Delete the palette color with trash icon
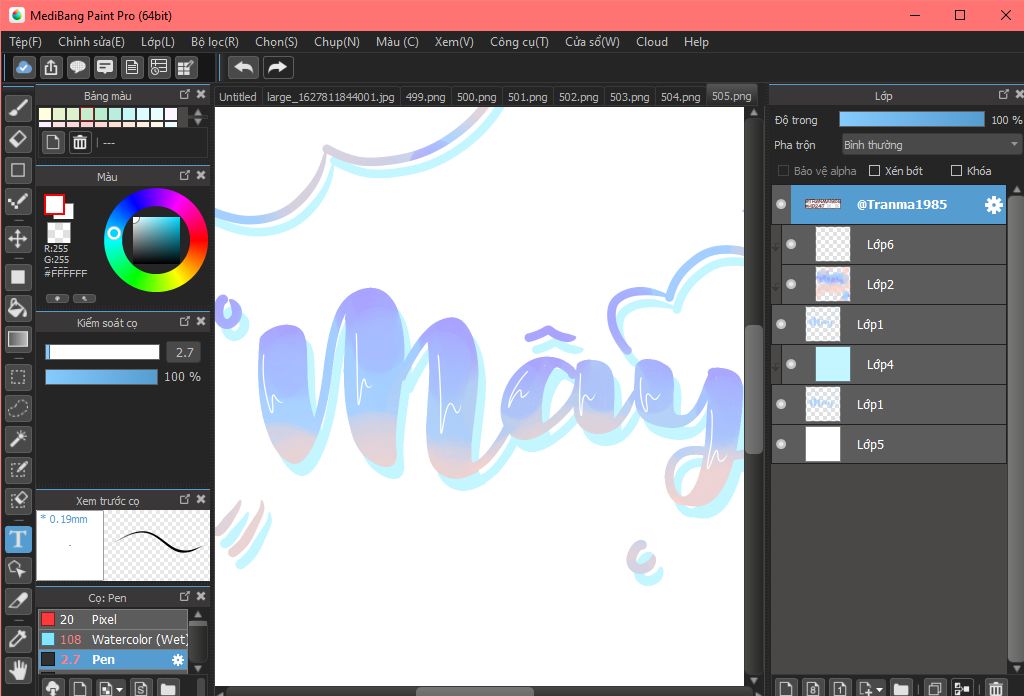This screenshot has width=1024, height=696. point(80,142)
